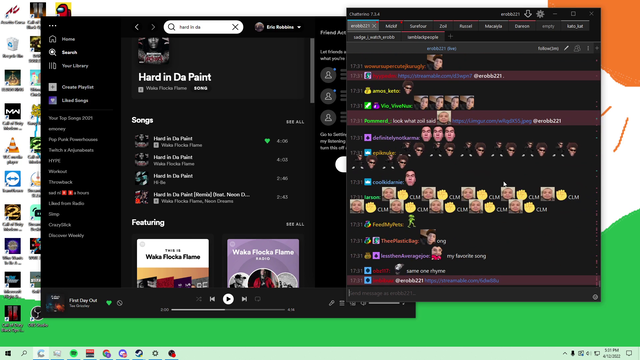Click See All beside Songs

(x=295, y=122)
